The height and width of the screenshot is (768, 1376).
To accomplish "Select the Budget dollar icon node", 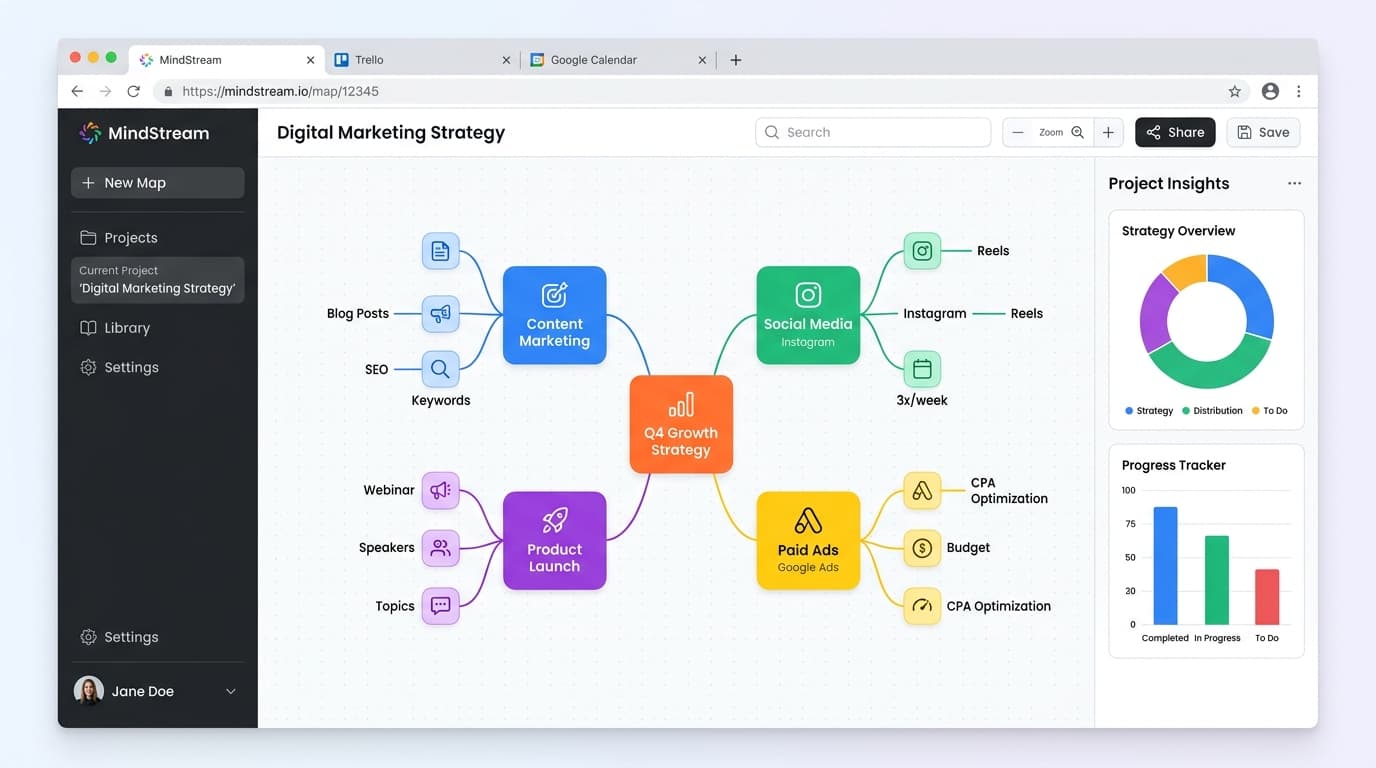I will pos(922,548).
